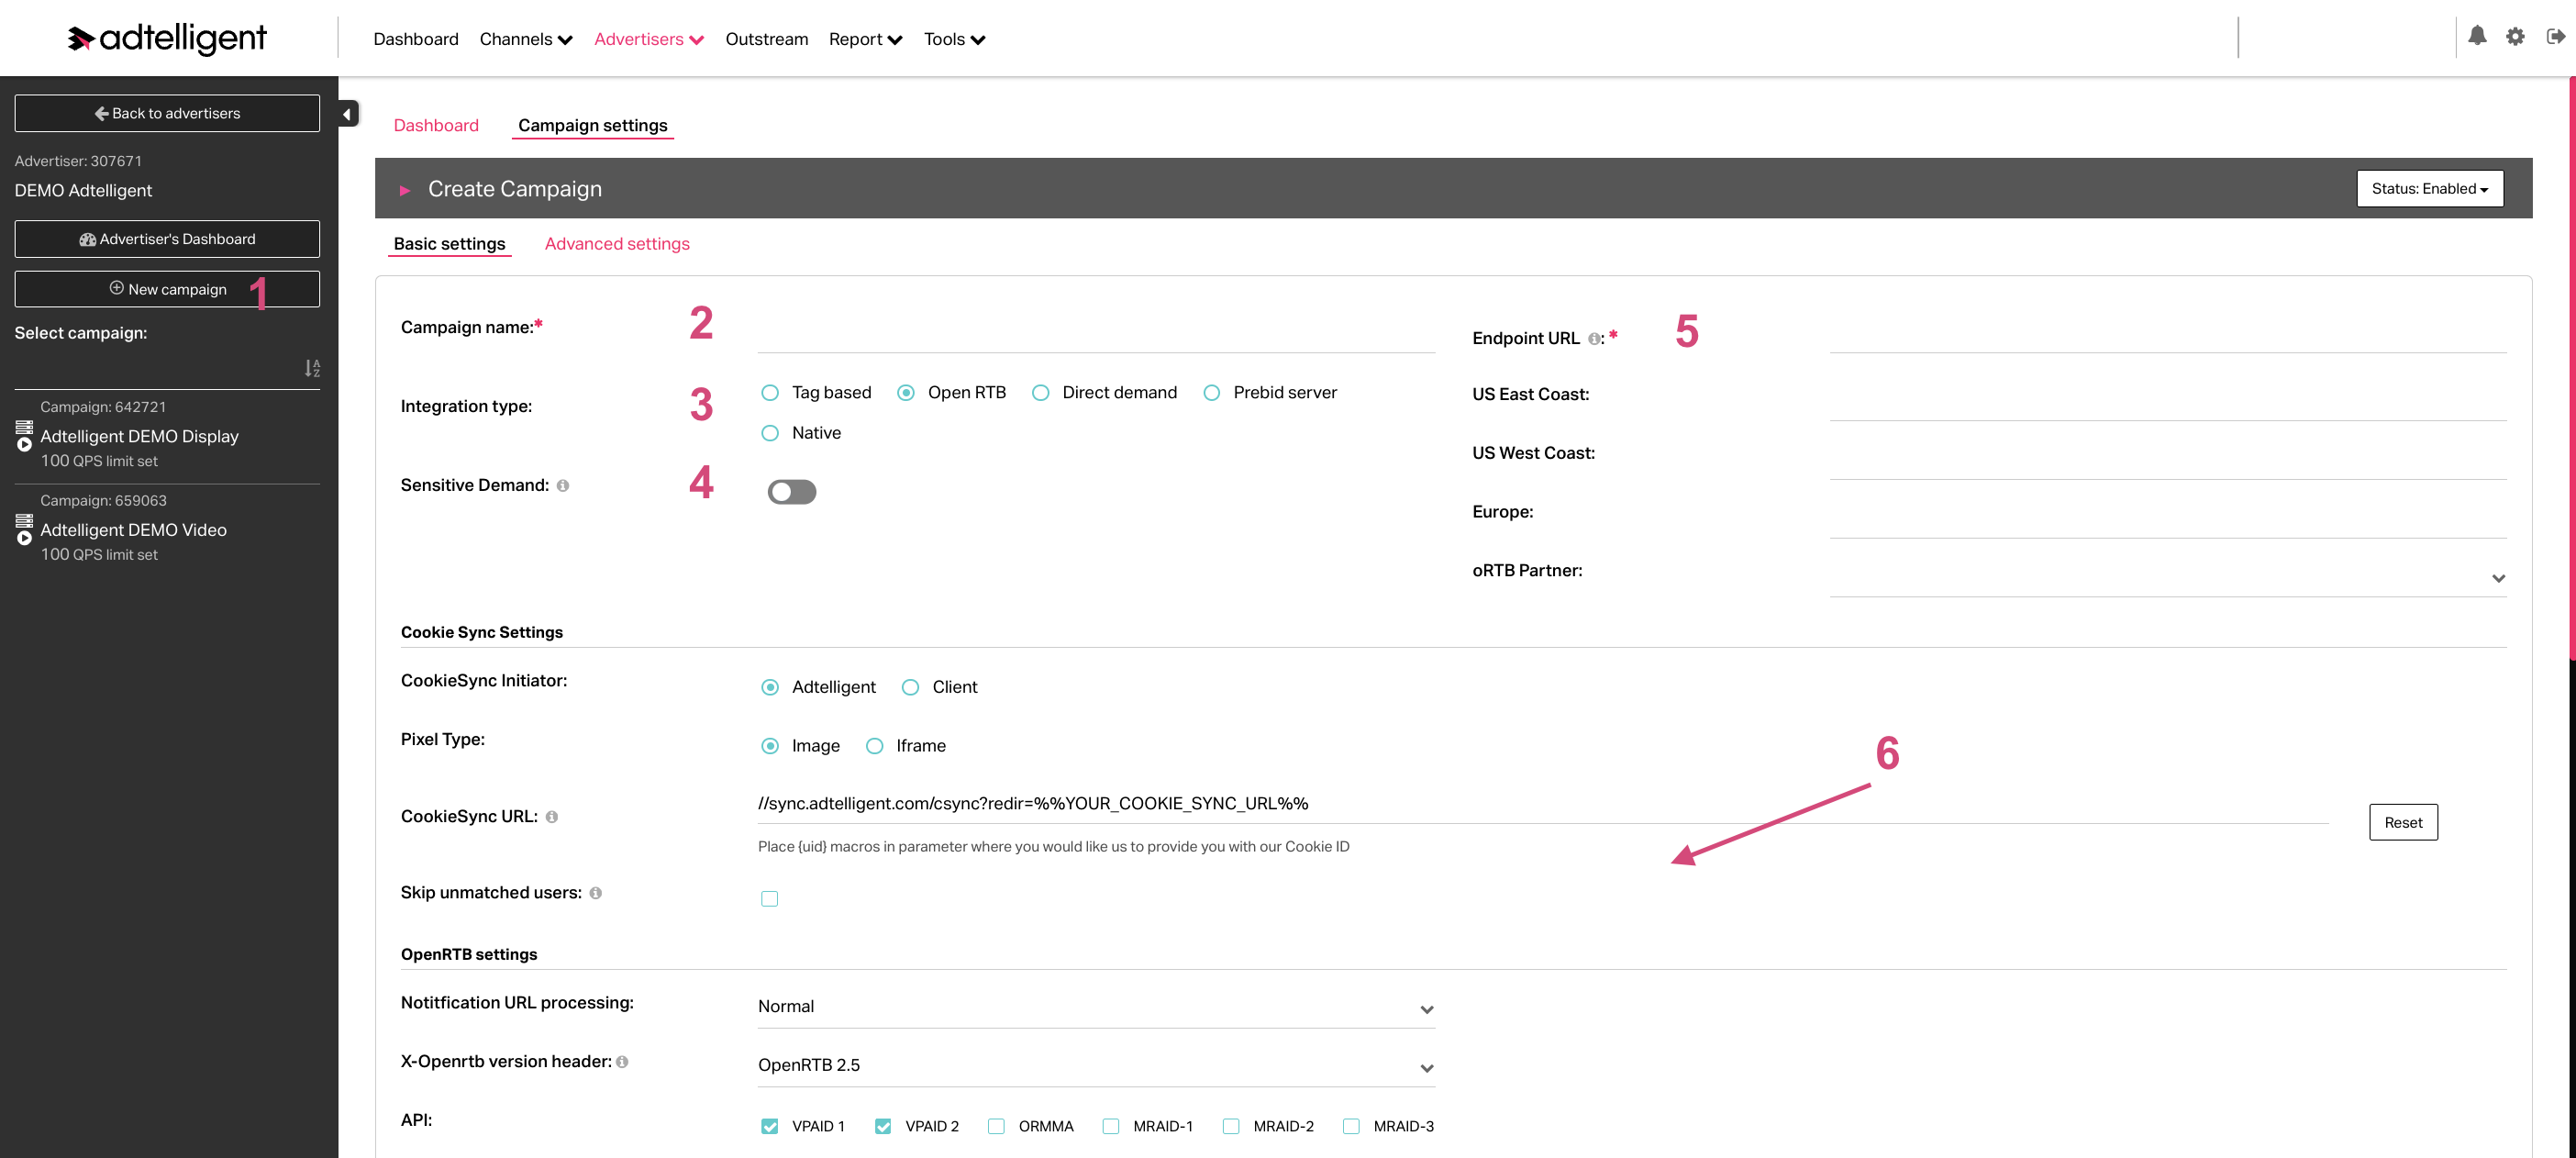
Task: Check the MRAID-2 API checkbox
Action: 1231,1126
